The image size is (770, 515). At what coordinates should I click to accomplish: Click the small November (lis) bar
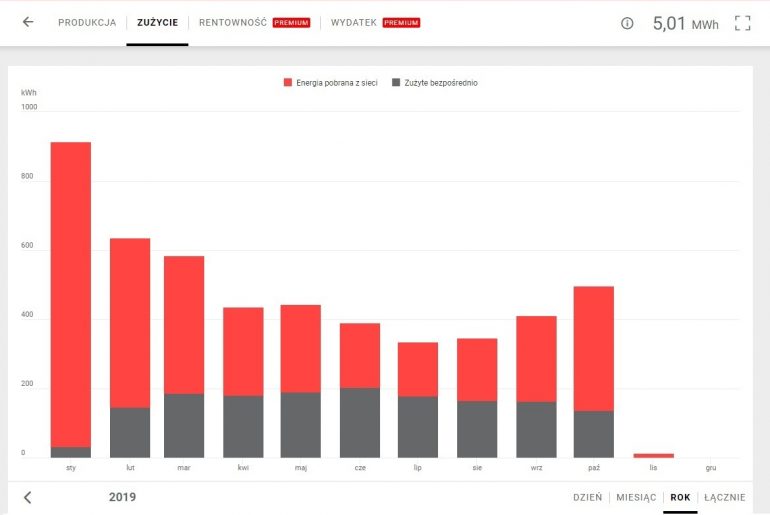click(653, 455)
